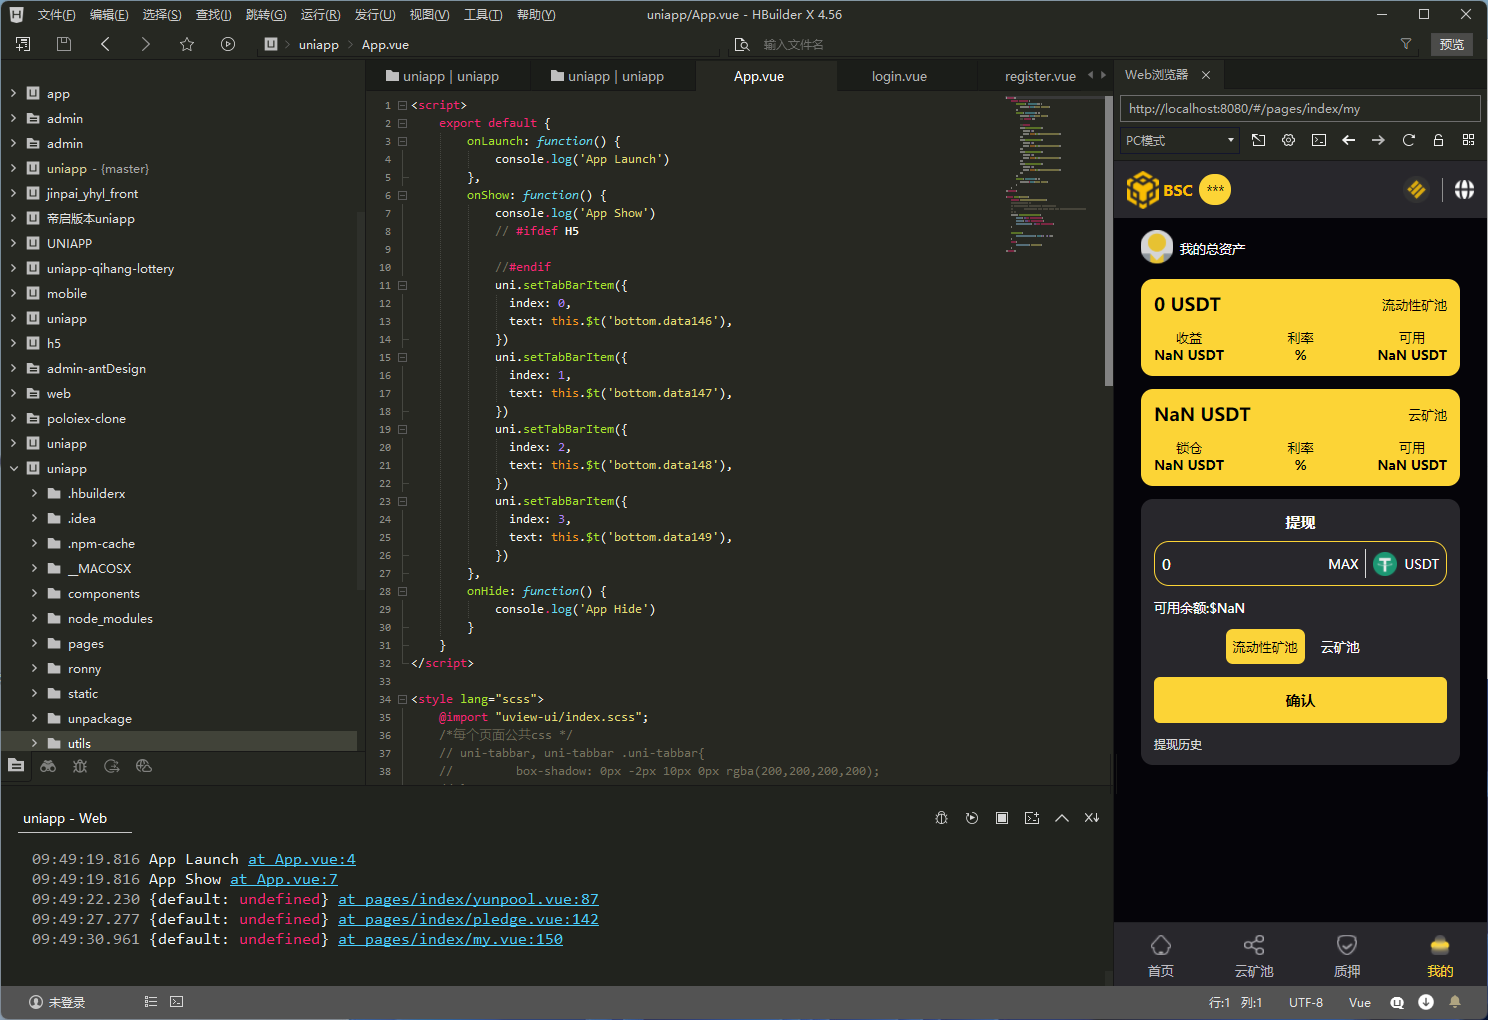Screen dimensions: 1488x1020
Task: Click the notification bell in status bar
Action: coord(1455,1002)
